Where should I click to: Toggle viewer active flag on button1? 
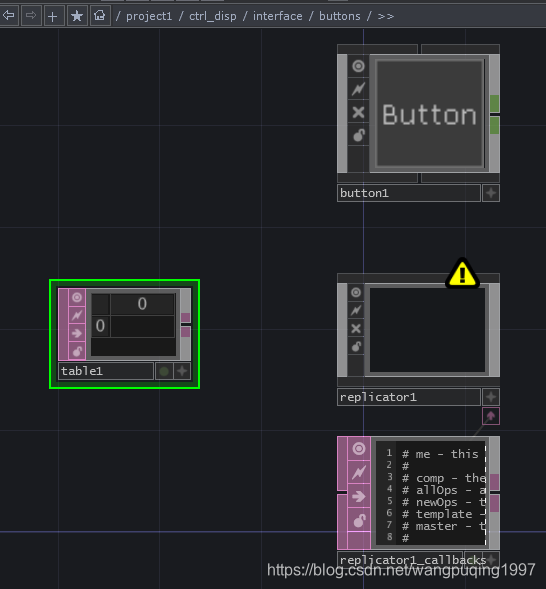coord(358,66)
